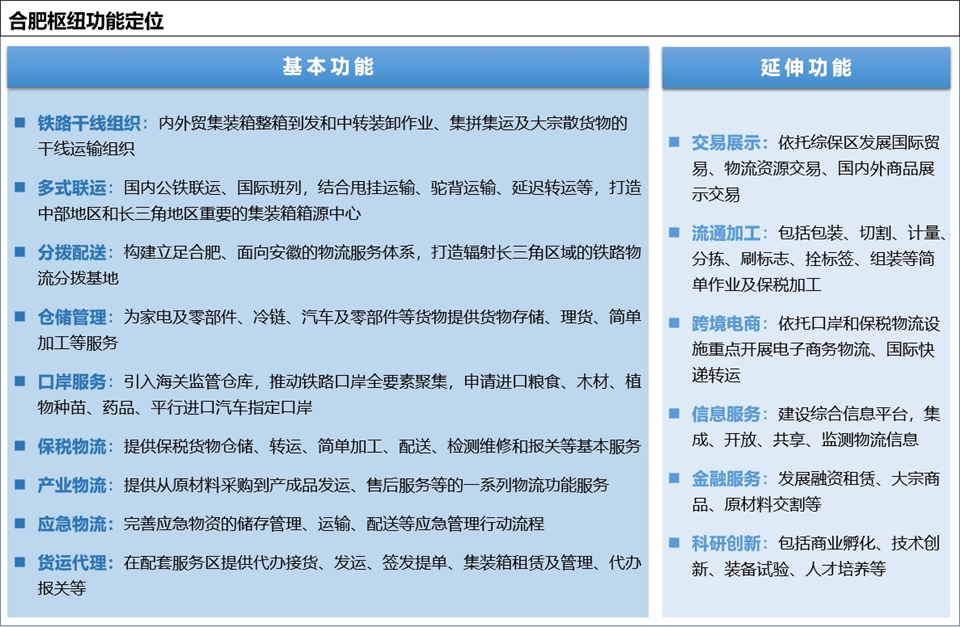Click the 产业物流 heading

pos(72,486)
